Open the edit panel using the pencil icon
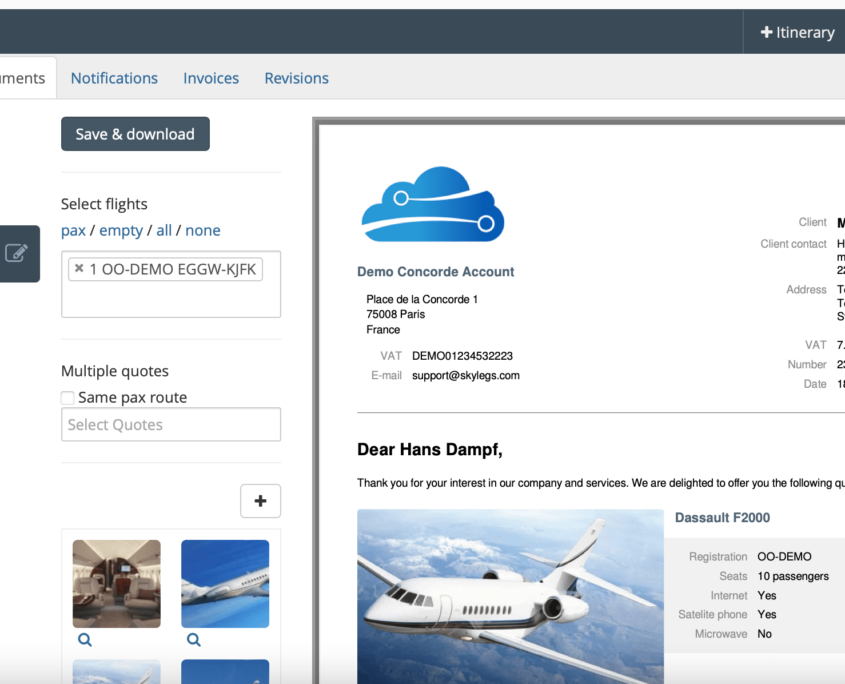This screenshot has height=684, width=845. point(16,253)
